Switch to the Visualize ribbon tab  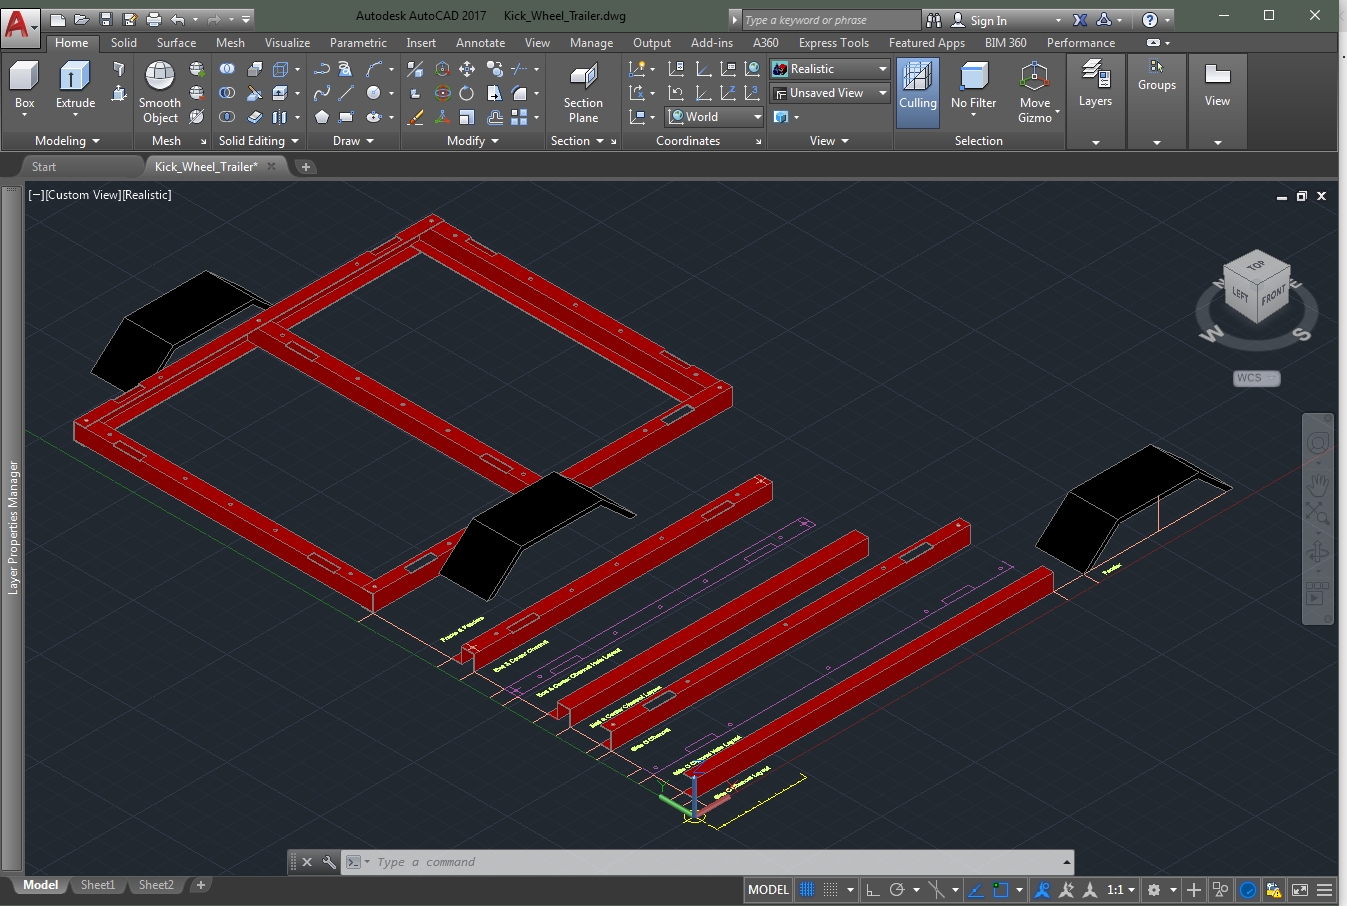tap(287, 43)
